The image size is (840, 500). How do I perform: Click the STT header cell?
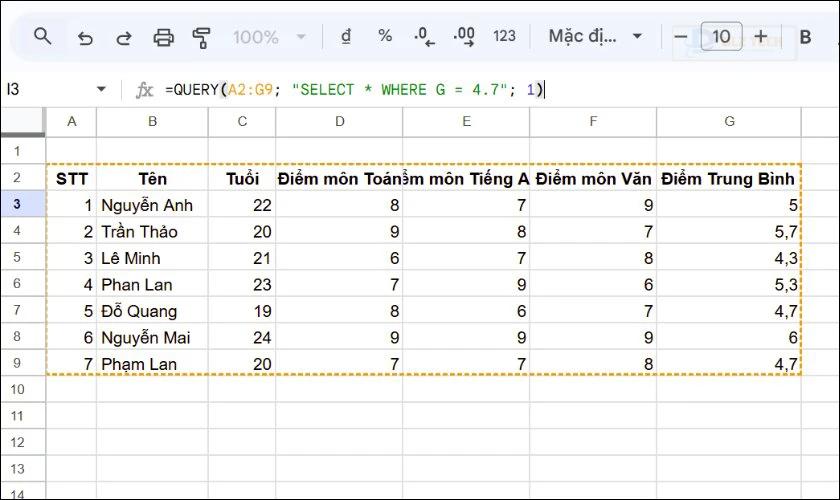71,178
